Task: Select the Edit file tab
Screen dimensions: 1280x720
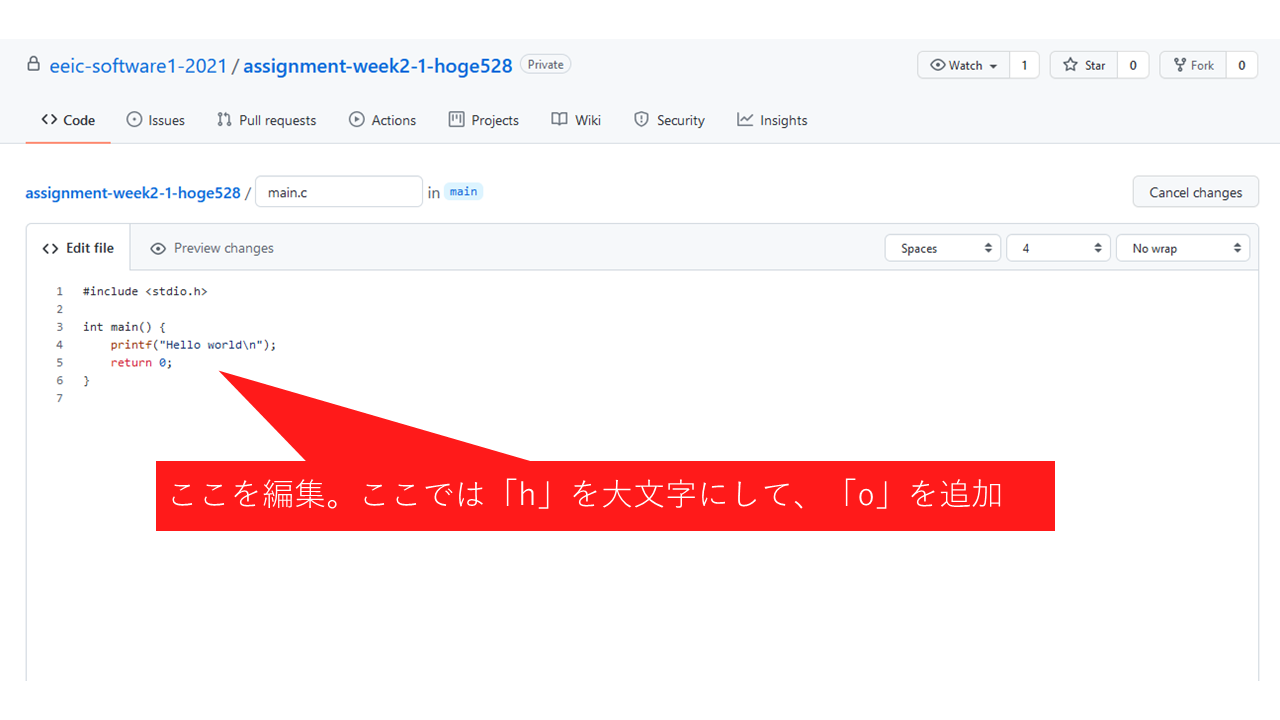Action: [x=78, y=248]
